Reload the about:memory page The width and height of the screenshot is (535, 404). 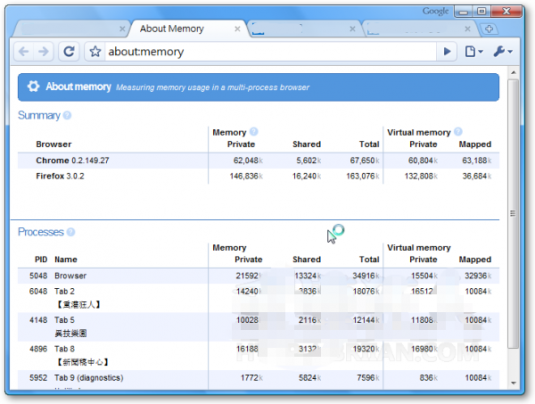pyautogui.click(x=69, y=52)
